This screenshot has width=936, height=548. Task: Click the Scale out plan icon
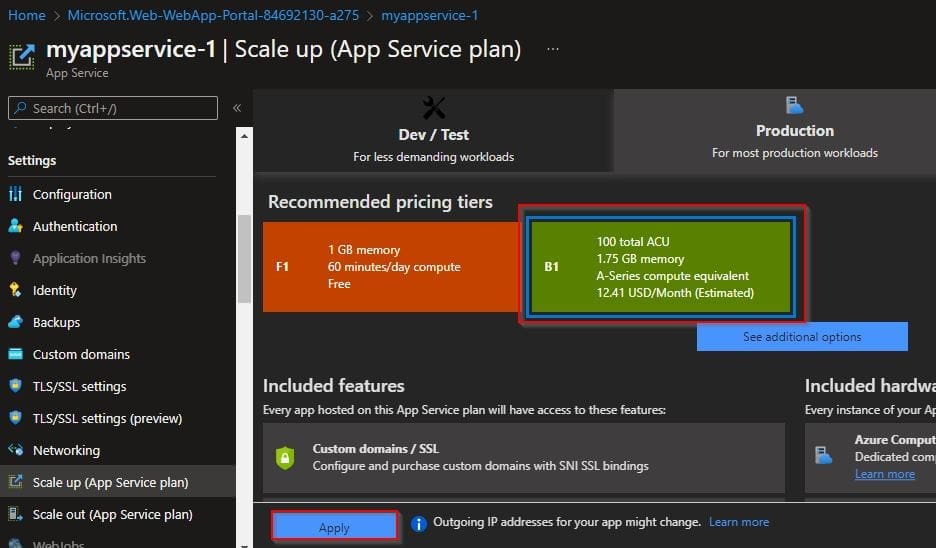(15, 515)
